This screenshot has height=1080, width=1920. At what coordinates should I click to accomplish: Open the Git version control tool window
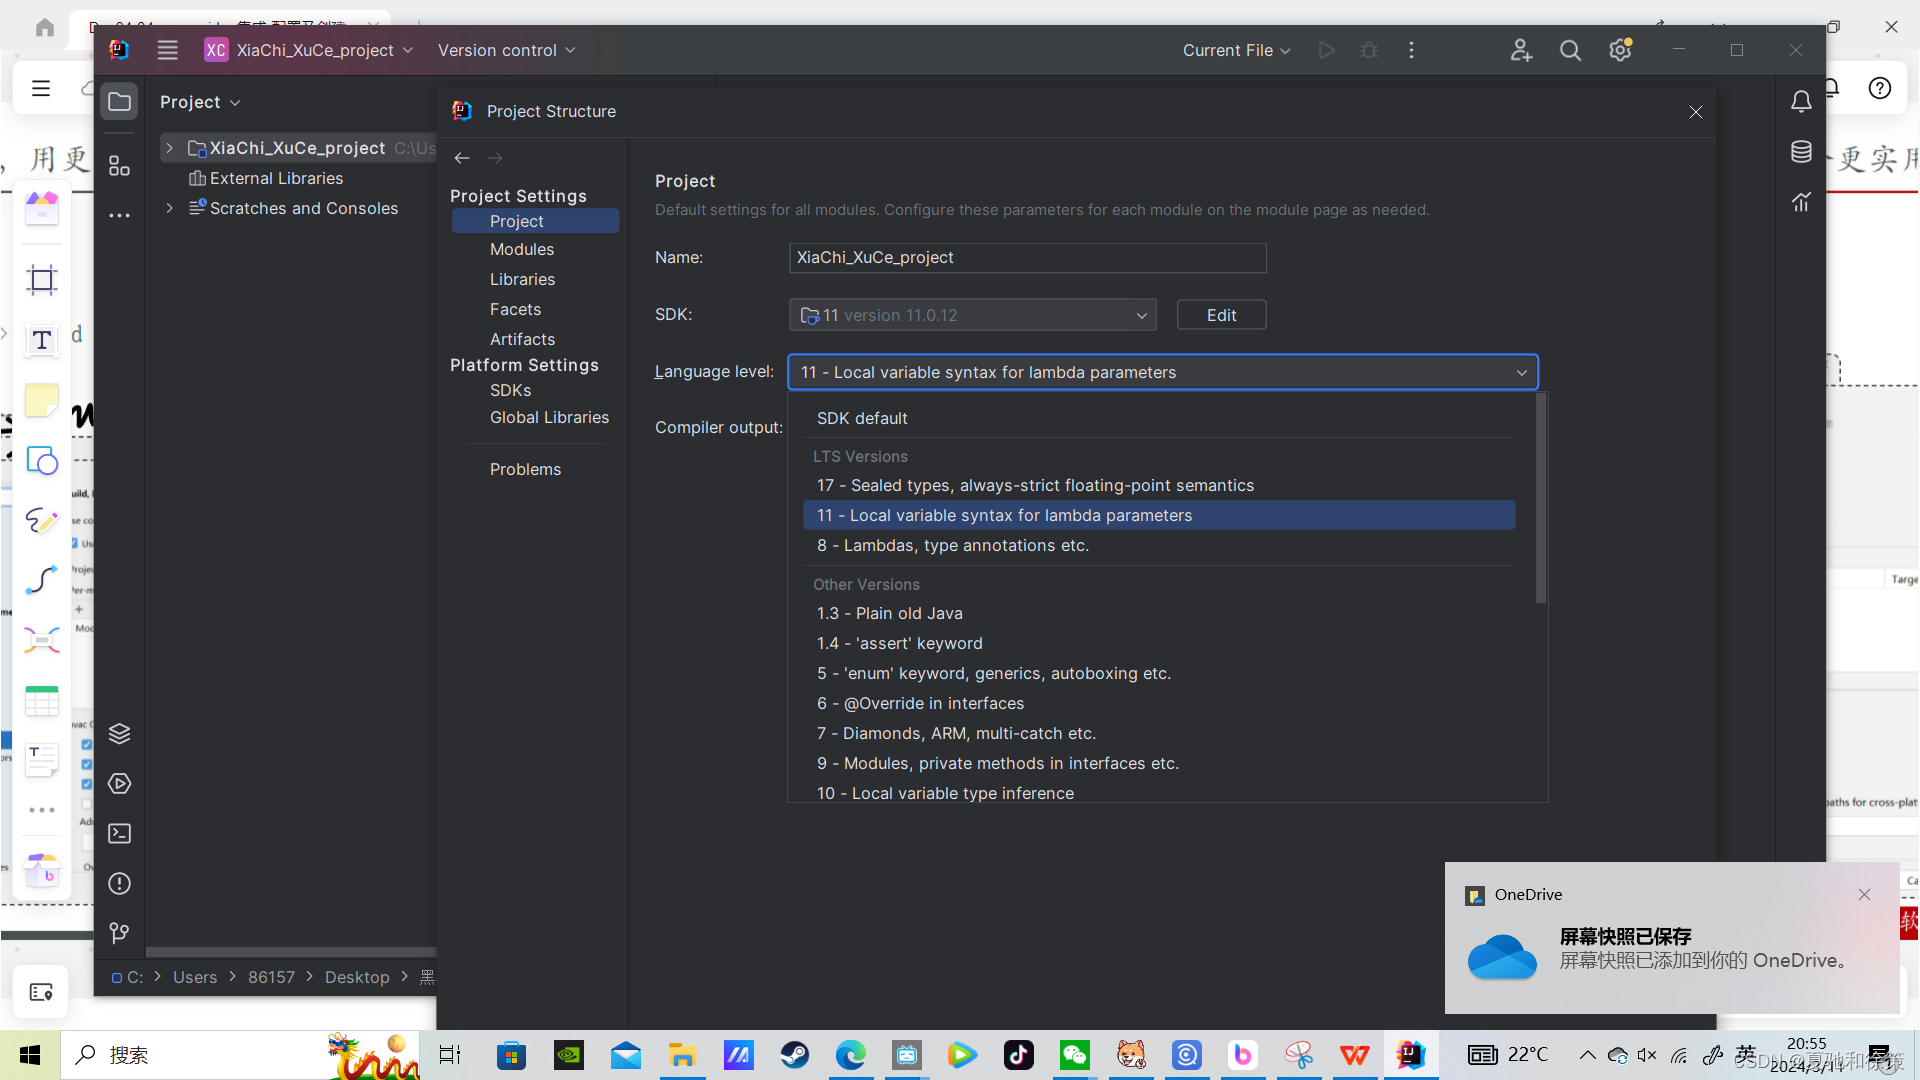tap(119, 933)
